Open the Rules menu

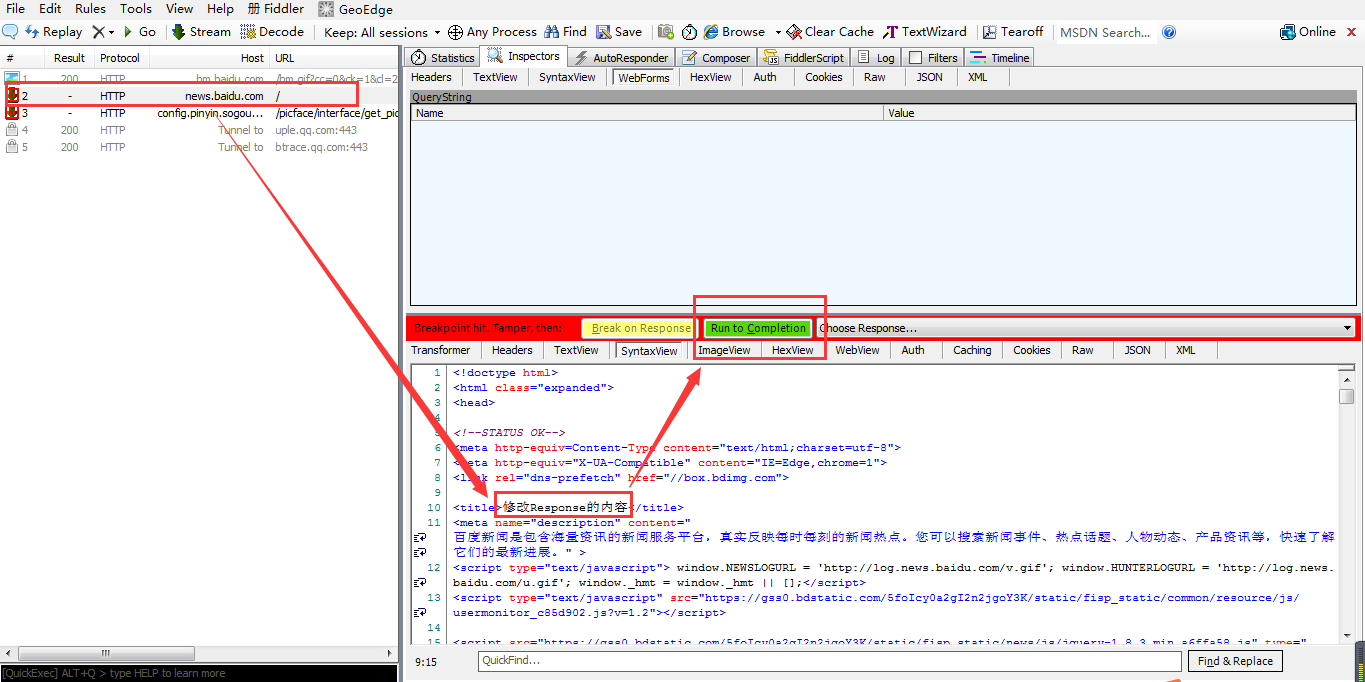point(90,9)
